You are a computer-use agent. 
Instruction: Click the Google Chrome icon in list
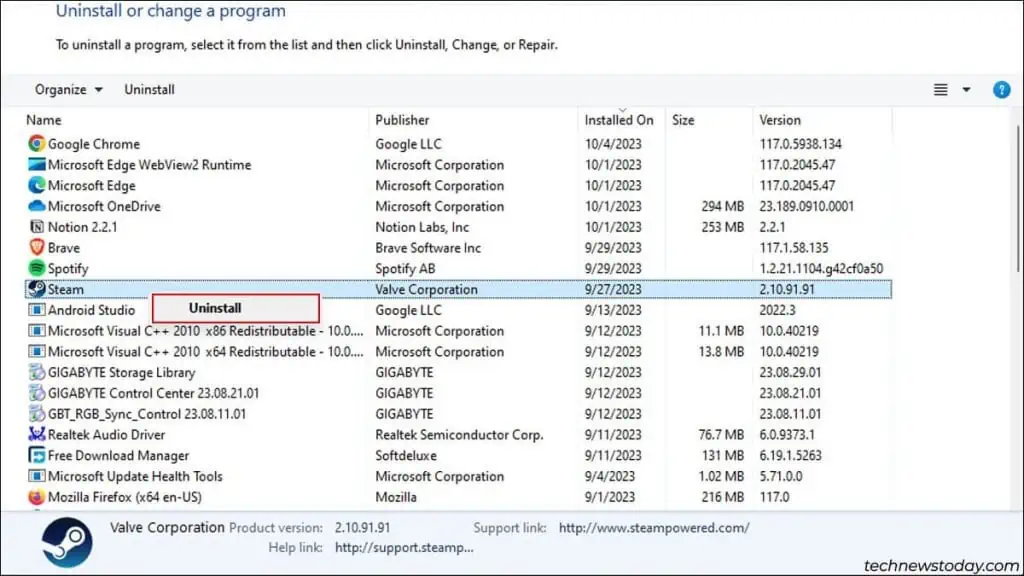[x=37, y=143]
